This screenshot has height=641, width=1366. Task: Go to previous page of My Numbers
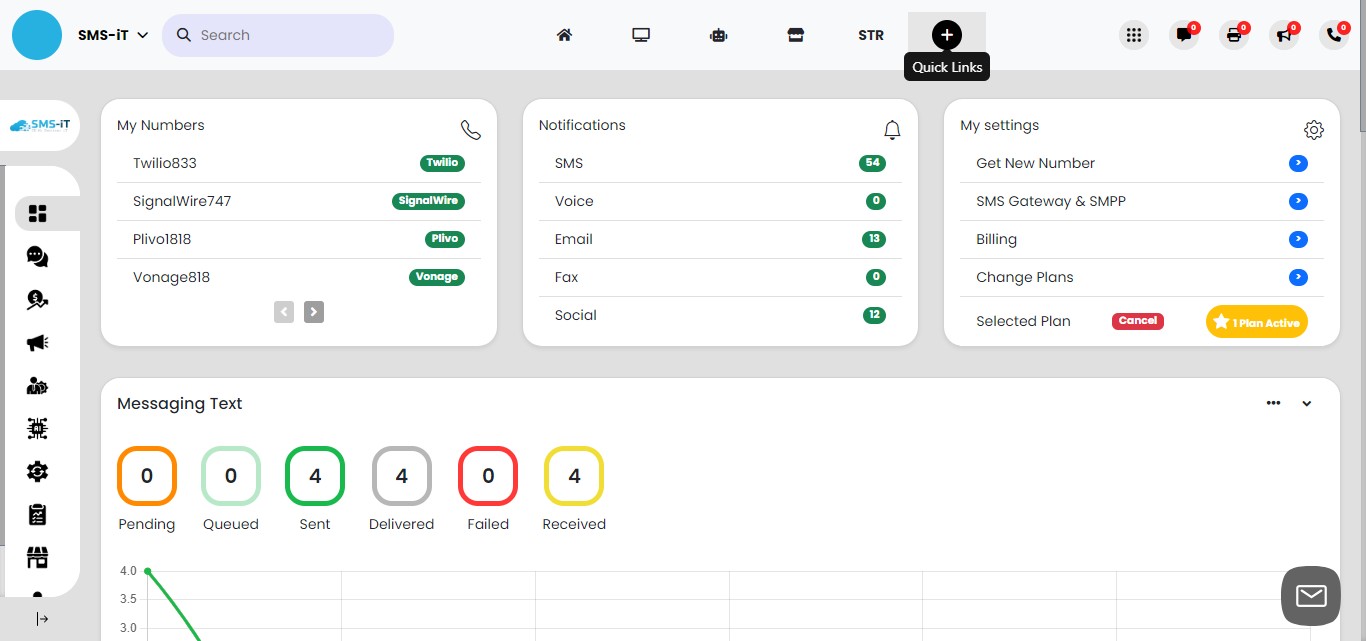284,312
